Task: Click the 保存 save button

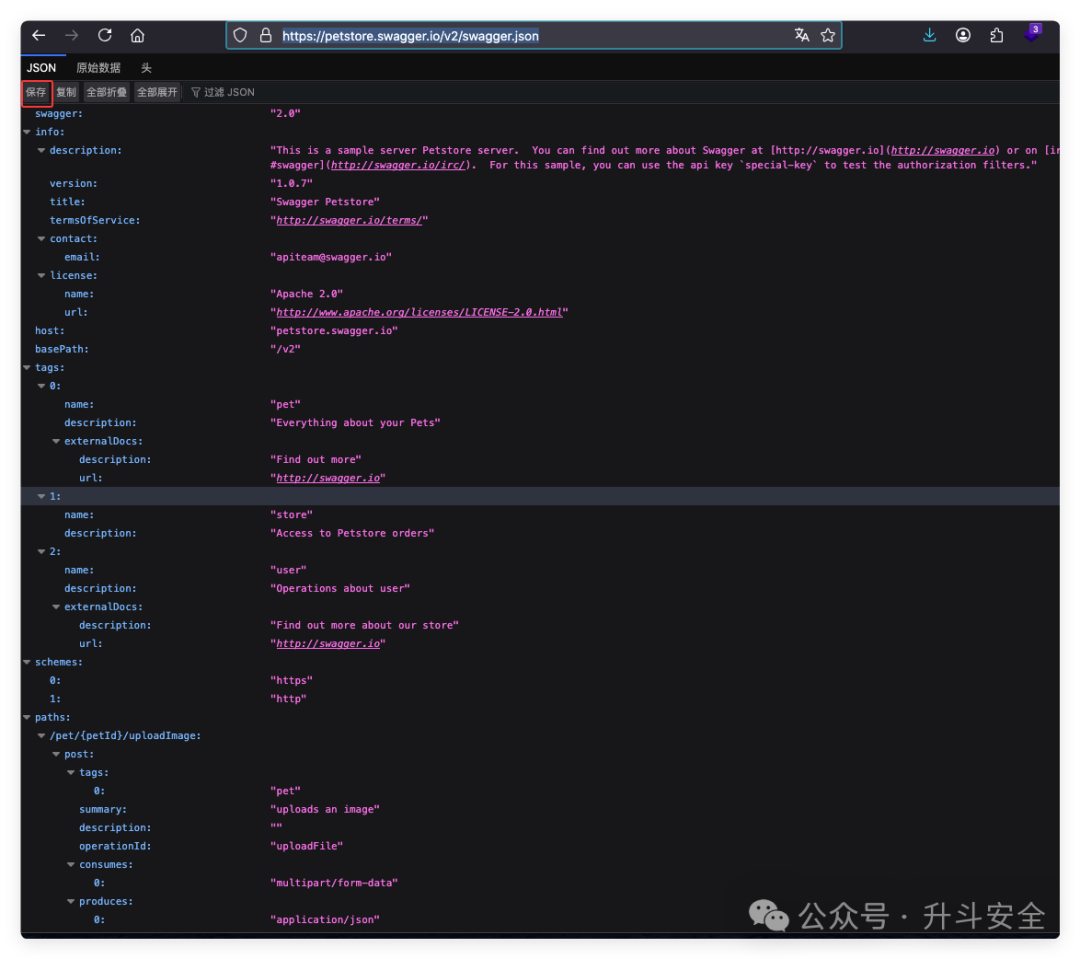Action: 36,92
